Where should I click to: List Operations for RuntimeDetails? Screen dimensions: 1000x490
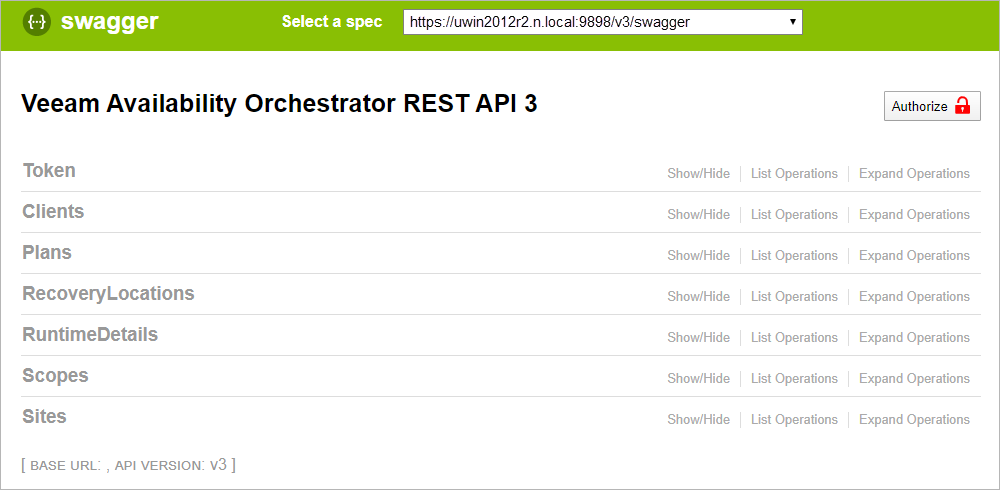[795, 338]
